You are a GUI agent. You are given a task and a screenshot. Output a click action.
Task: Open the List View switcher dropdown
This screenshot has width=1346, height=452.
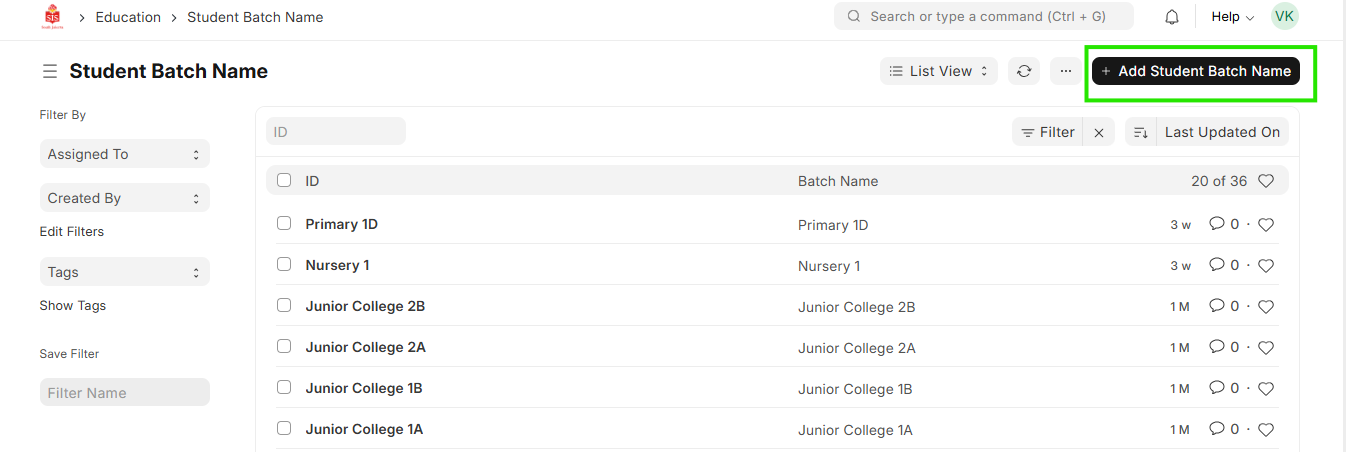point(939,71)
